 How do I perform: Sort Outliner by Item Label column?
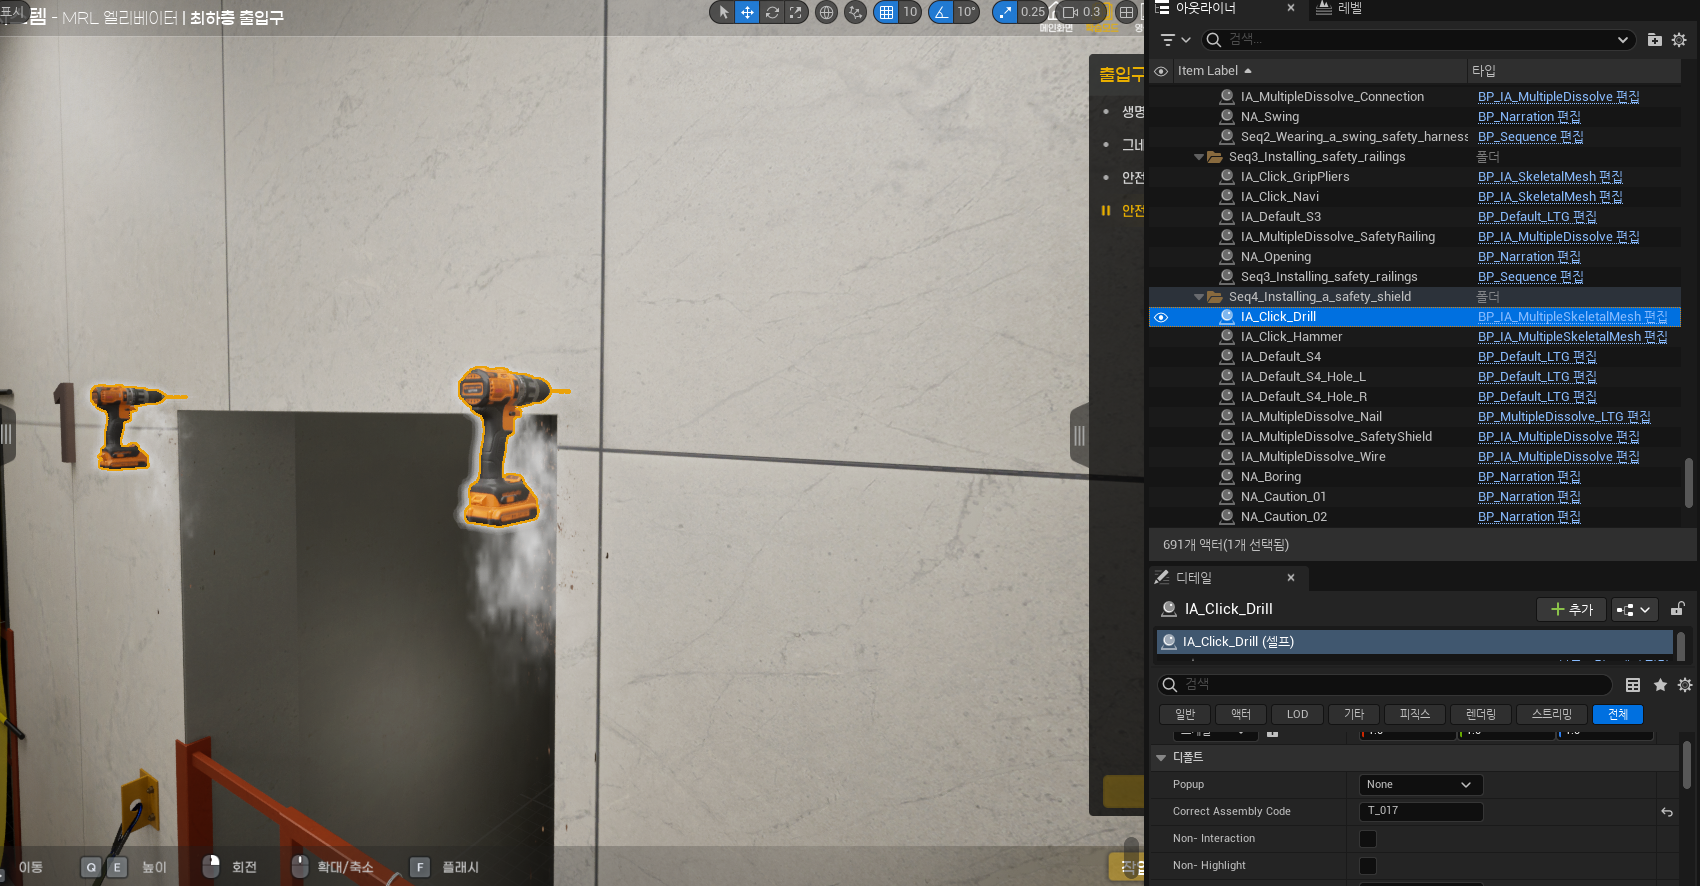(x=1319, y=71)
